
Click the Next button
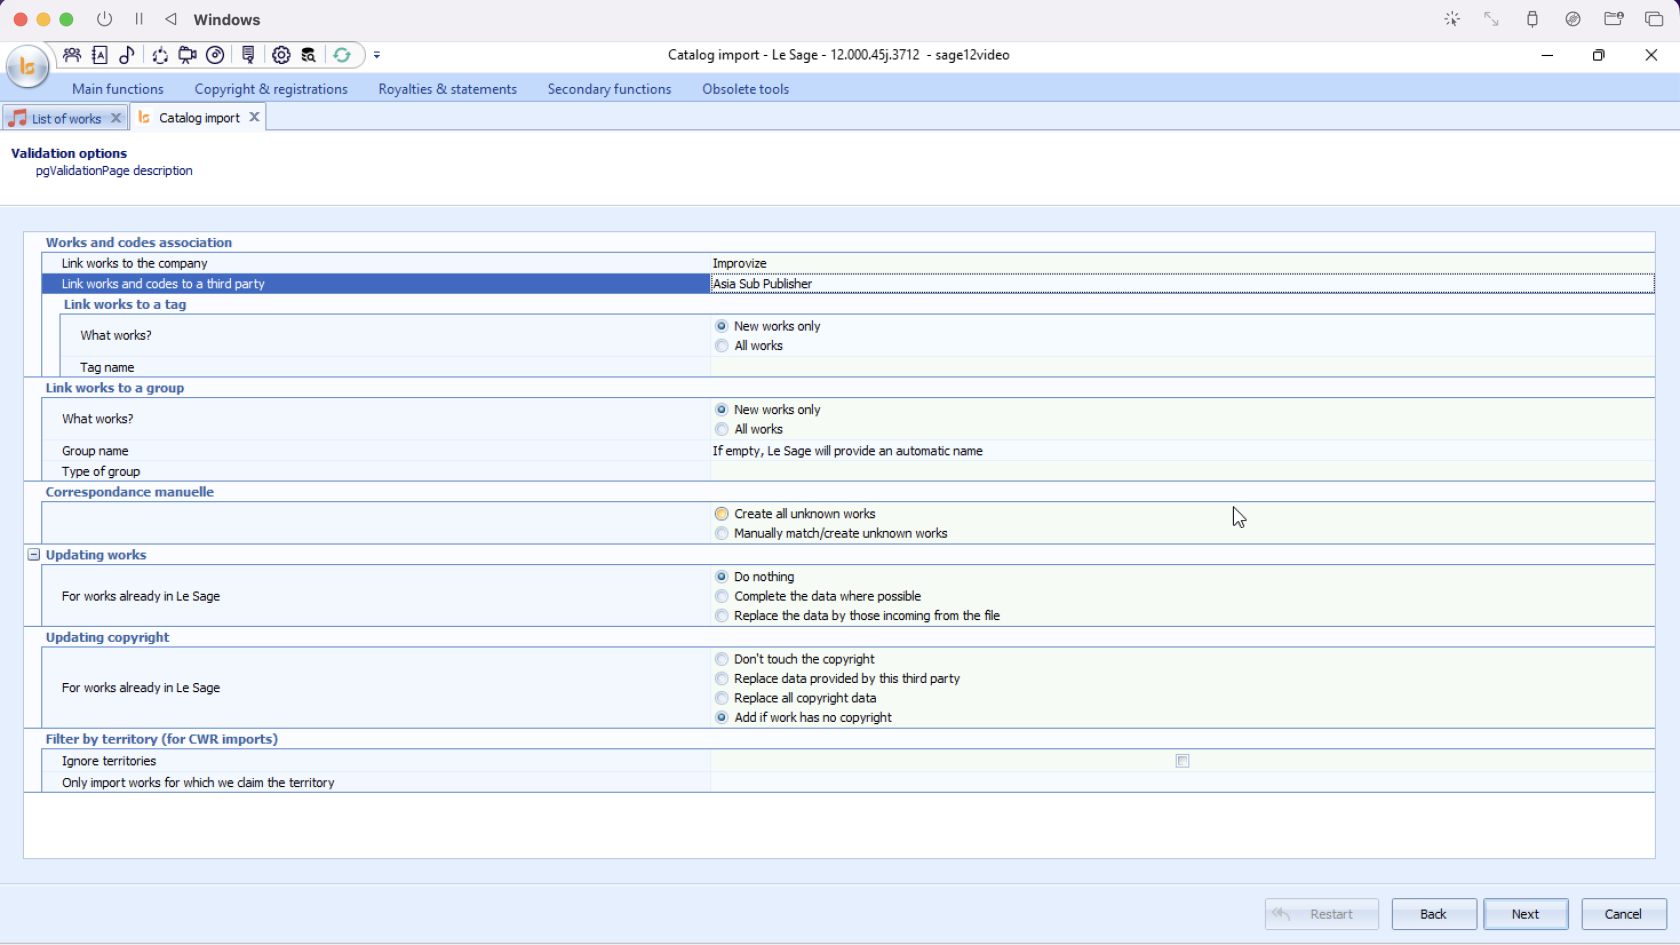pos(1525,914)
